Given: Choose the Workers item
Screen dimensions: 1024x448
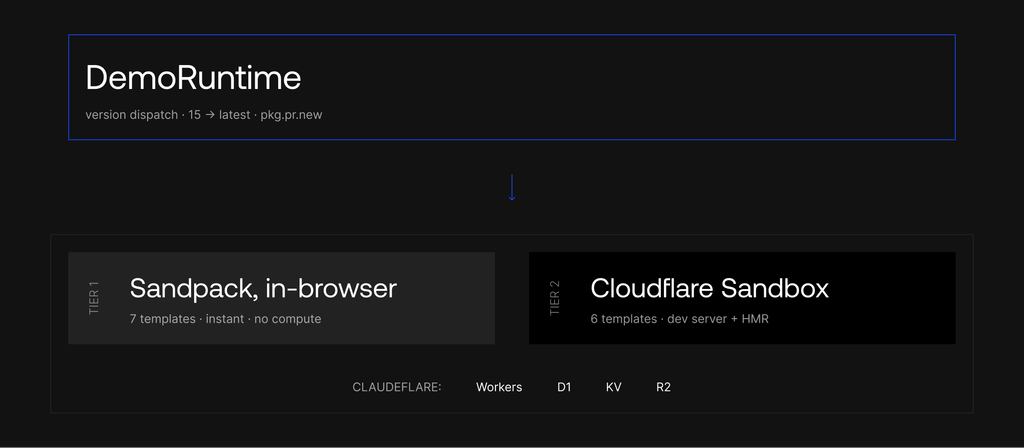Looking at the screenshot, I should [x=499, y=387].
